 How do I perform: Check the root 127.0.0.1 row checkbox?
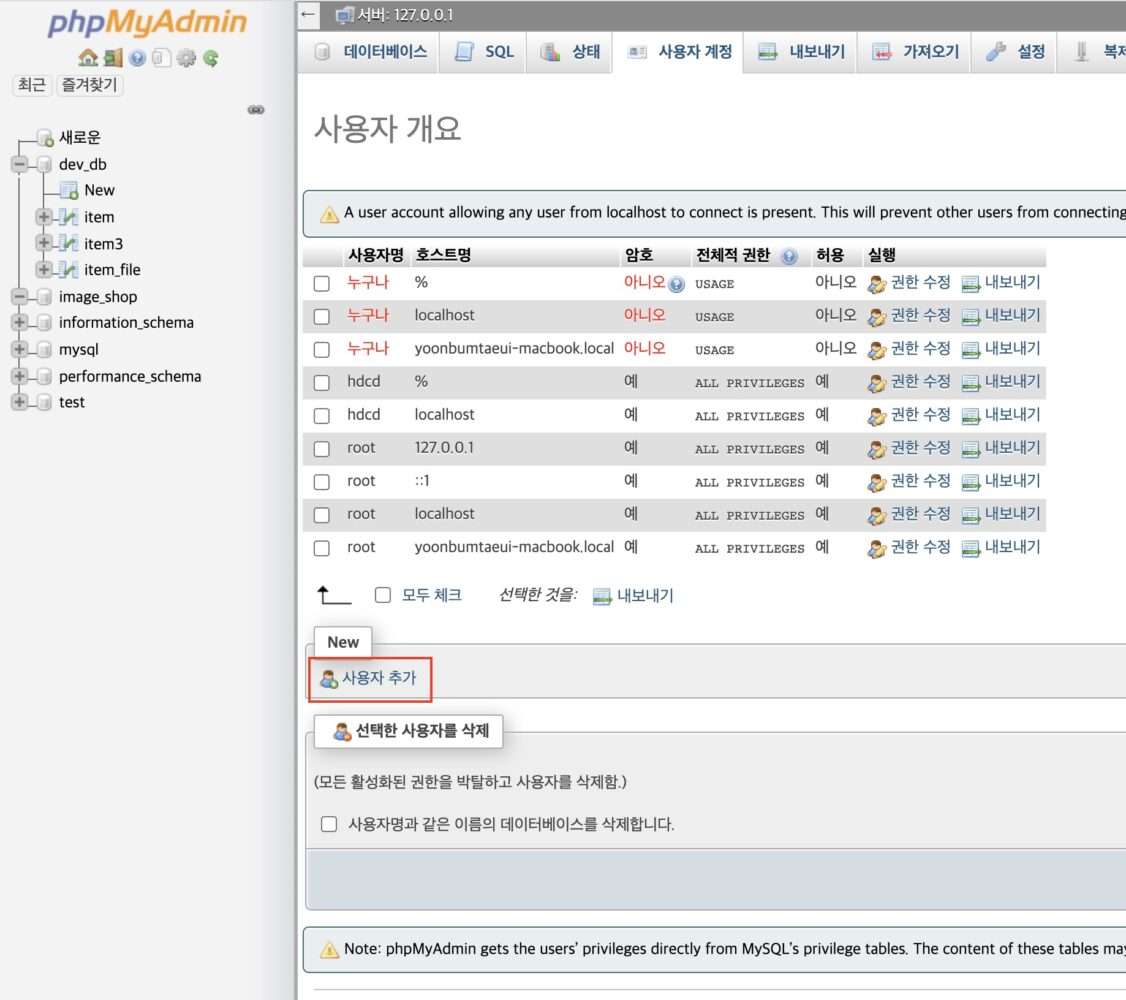pos(321,449)
